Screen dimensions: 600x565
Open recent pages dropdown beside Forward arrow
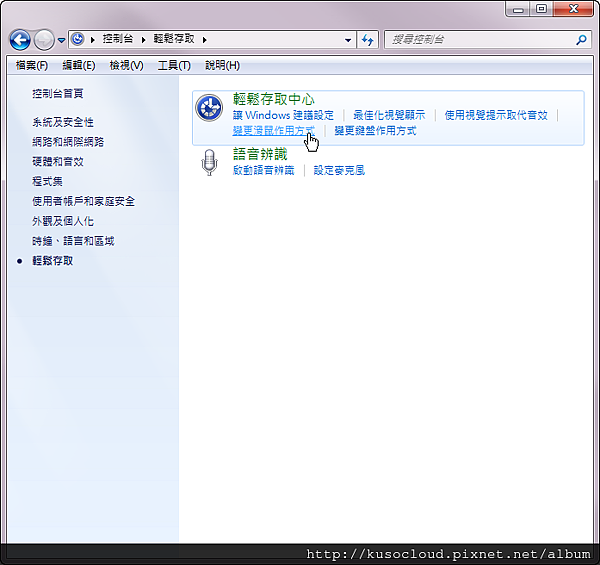click(61, 40)
